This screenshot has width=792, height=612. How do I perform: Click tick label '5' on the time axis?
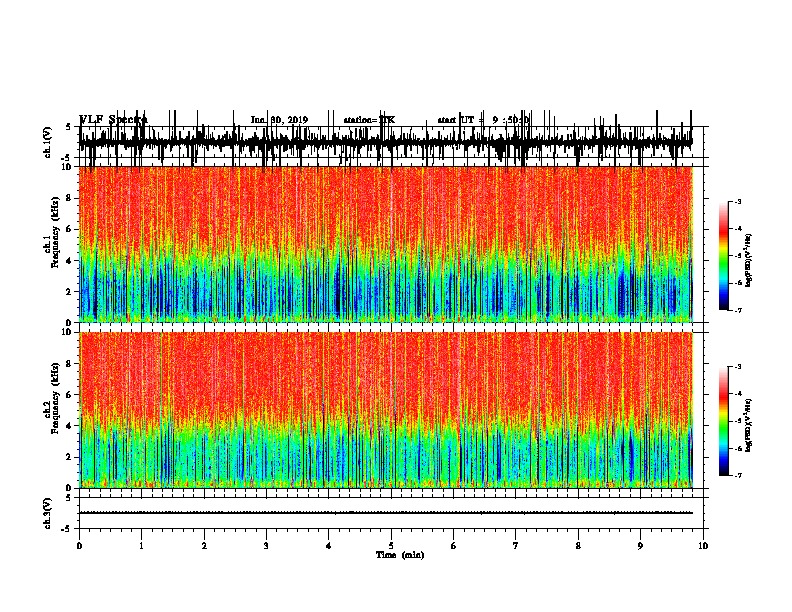click(391, 546)
